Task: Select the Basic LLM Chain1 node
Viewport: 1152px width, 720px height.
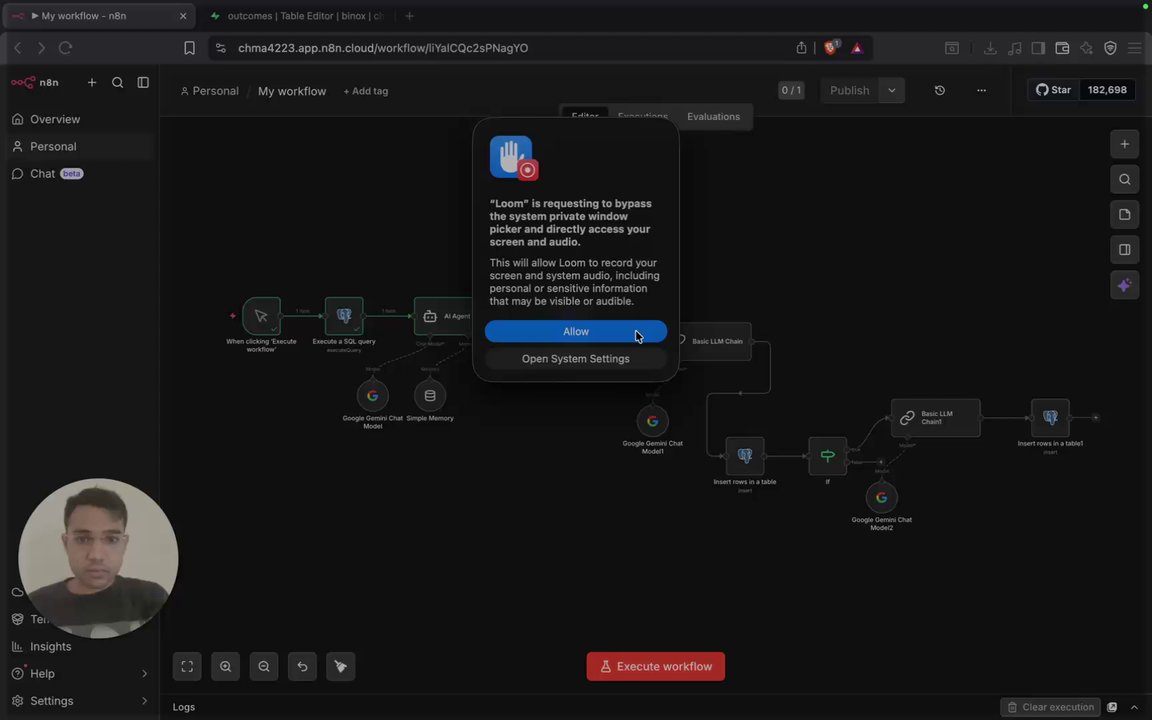Action: pyautogui.click(x=935, y=417)
